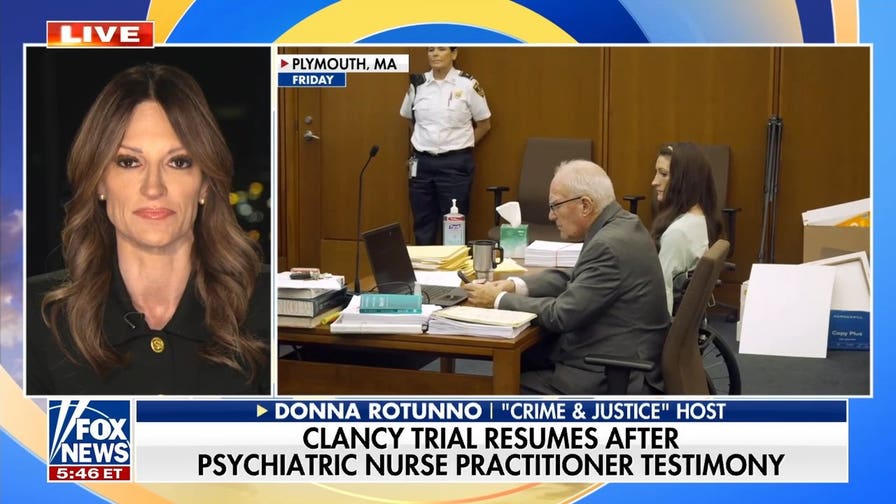Click the courtroom footage video panel
Screen dimensions: 896x504
[x=574, y=221]
